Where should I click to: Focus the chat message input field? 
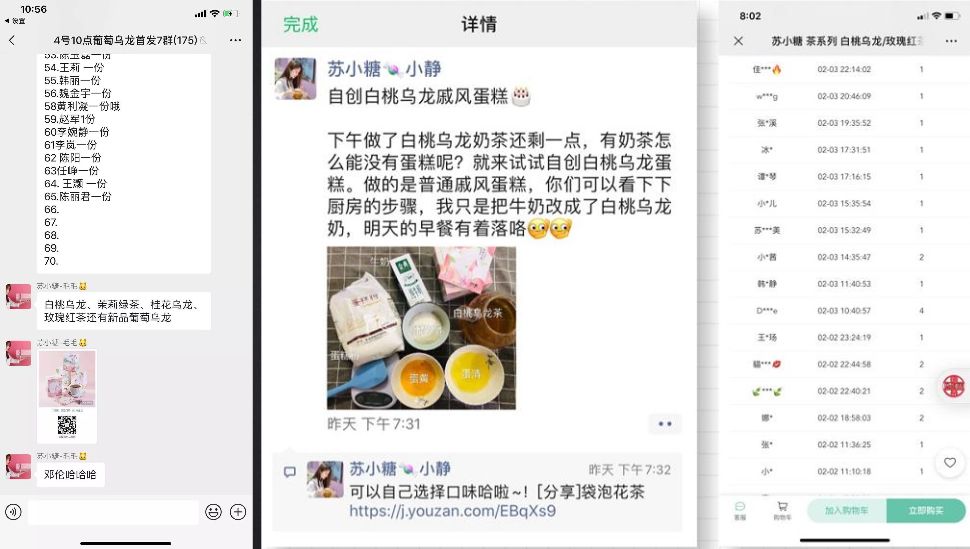pos(113,512)
